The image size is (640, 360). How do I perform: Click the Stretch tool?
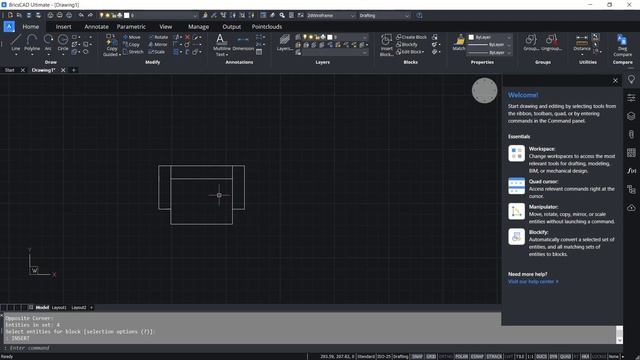pos(133,52)
